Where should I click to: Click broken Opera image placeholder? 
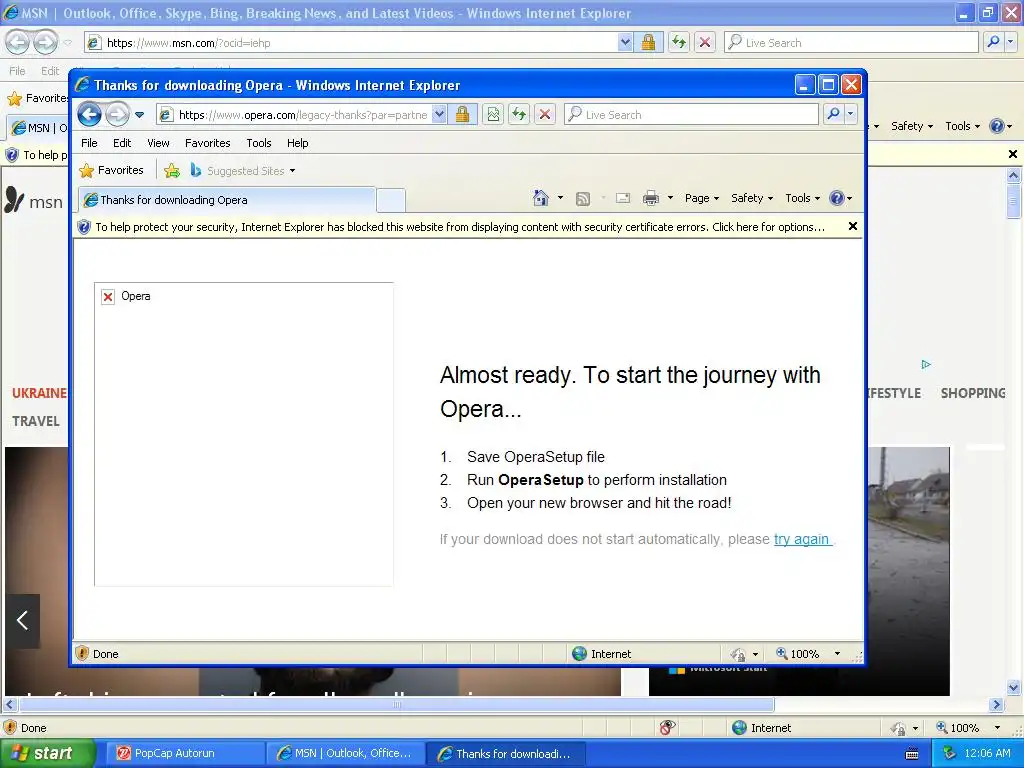click(x=244, y=434)
